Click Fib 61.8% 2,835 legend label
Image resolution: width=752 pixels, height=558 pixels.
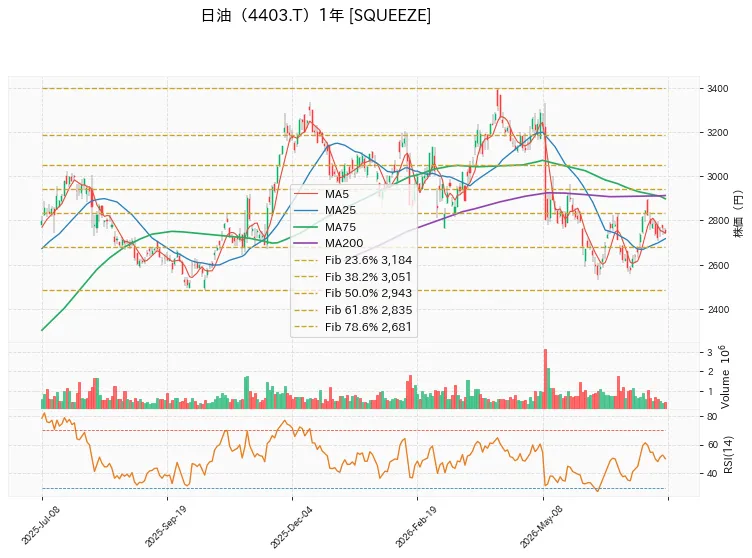point(368,310)
